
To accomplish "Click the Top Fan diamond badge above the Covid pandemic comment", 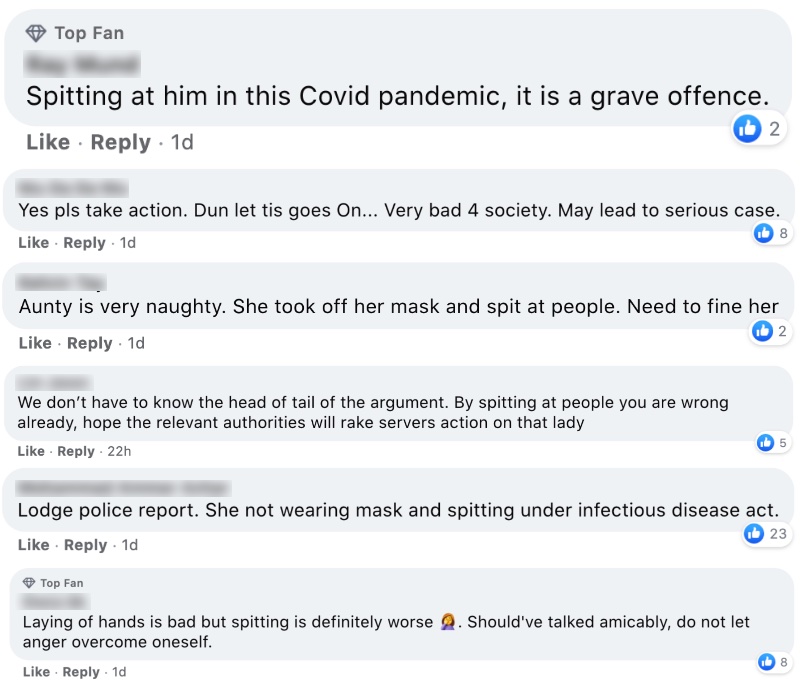I will (36, 33).
